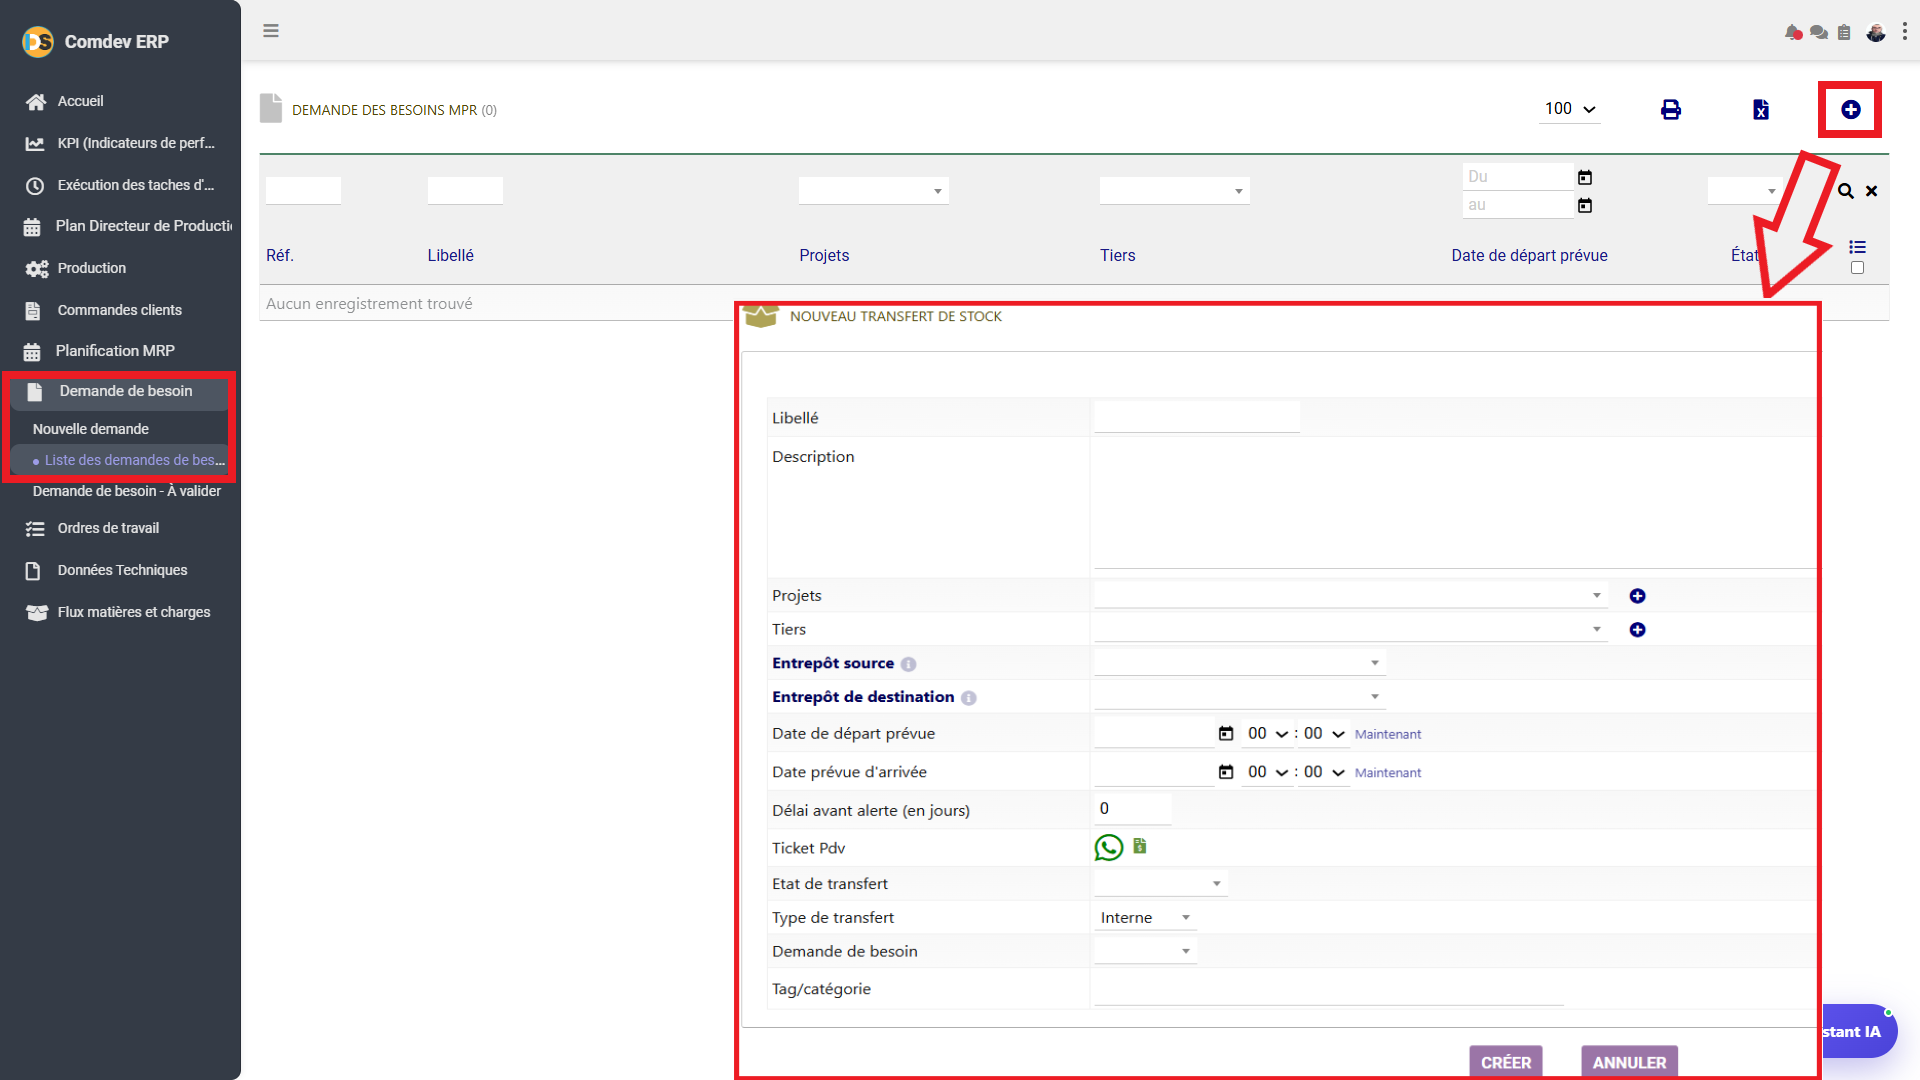Add new Tiers with plus icon
This screenshot has height=1080, width=1920.
pos(1637,630)
